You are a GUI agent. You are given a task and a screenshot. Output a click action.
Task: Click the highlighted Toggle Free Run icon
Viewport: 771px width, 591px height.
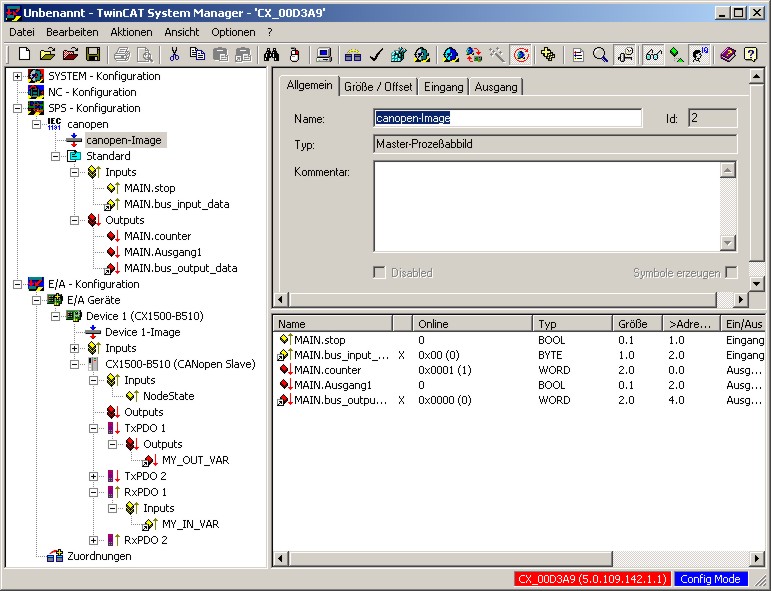[x=521, y=54]
